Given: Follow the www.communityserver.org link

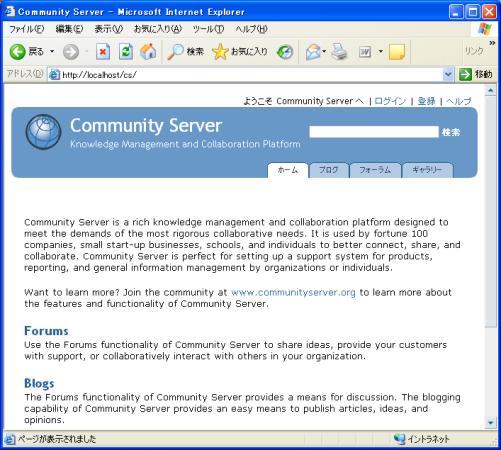Looking at the screenshot, I should tap(293, 292).
